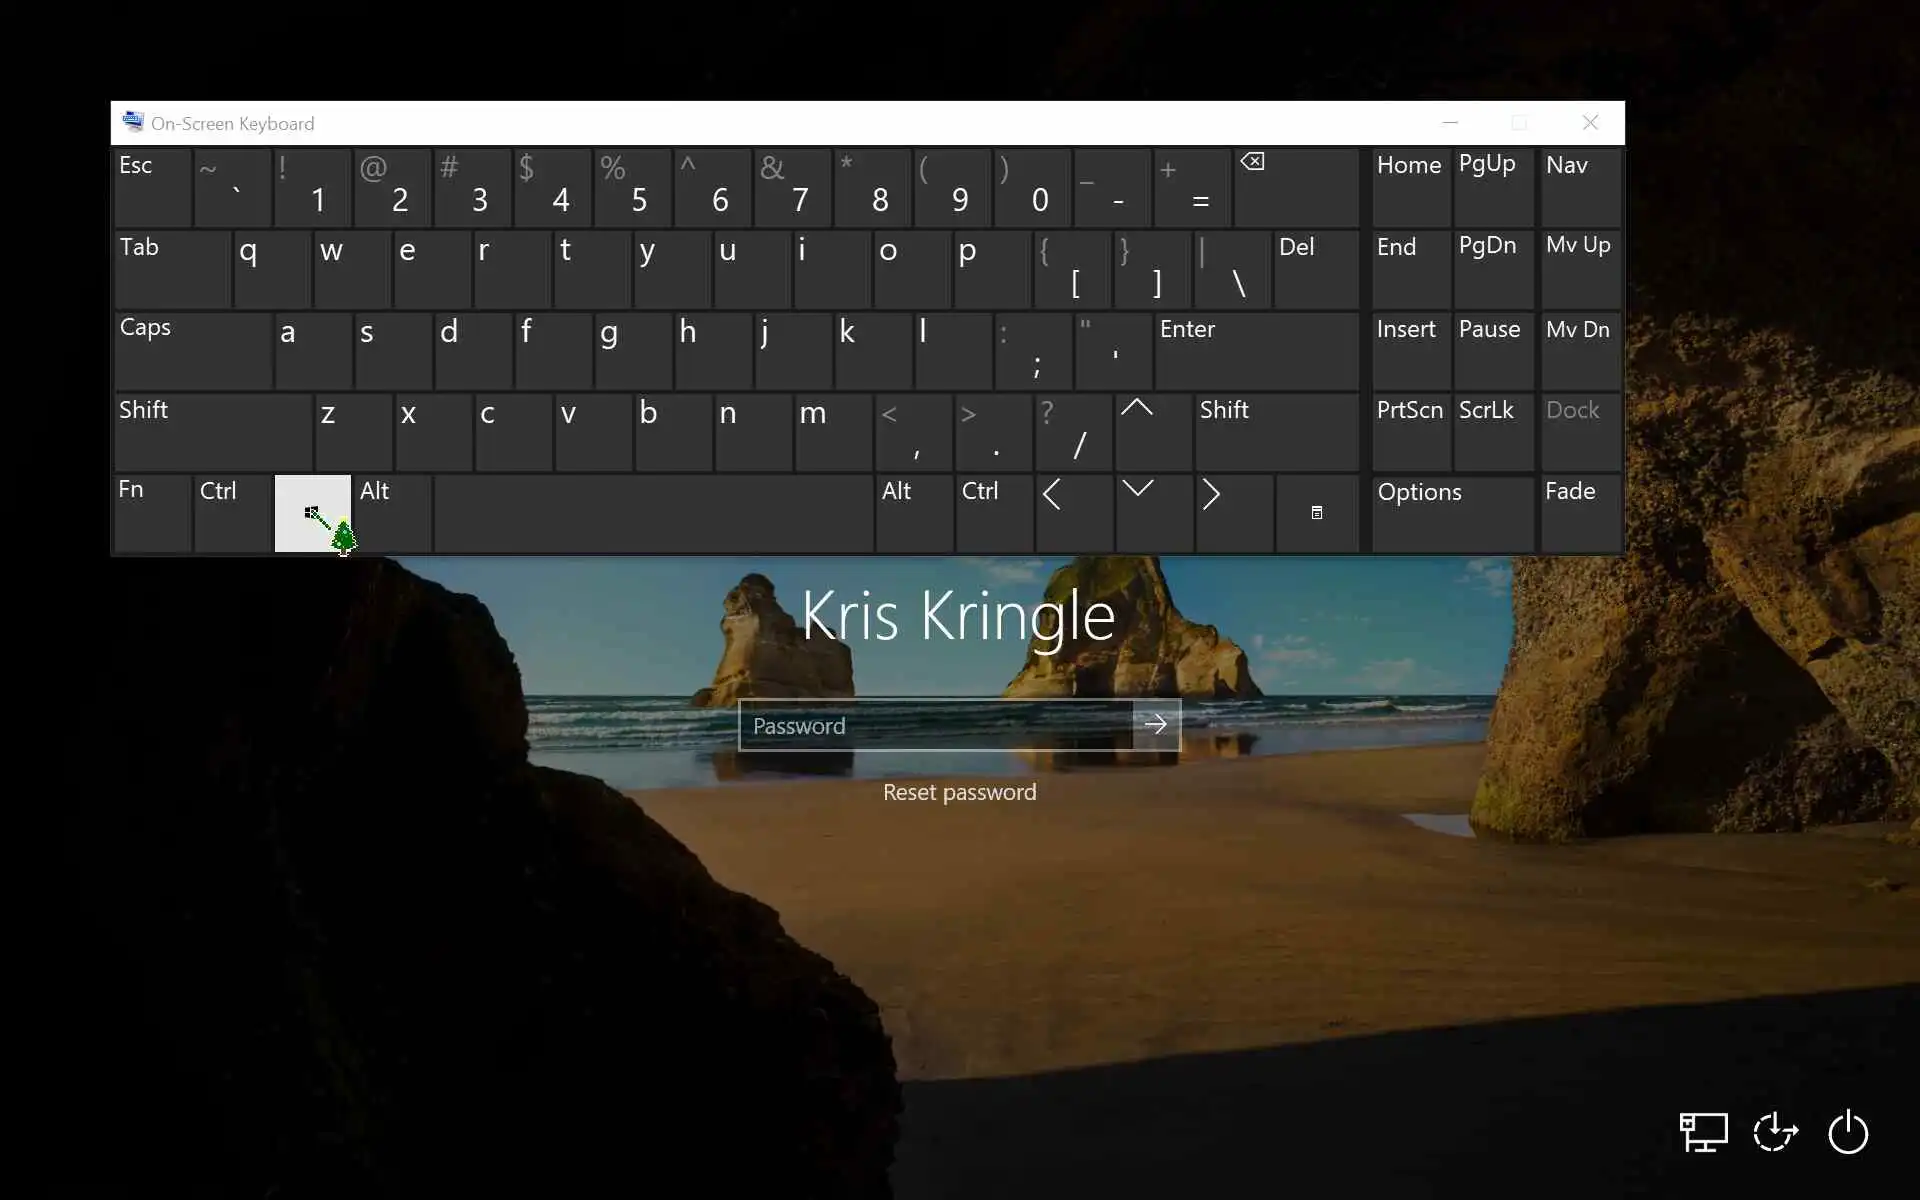Click the Password input field
Screen dimensions: 1920x1200
[935, 725]
